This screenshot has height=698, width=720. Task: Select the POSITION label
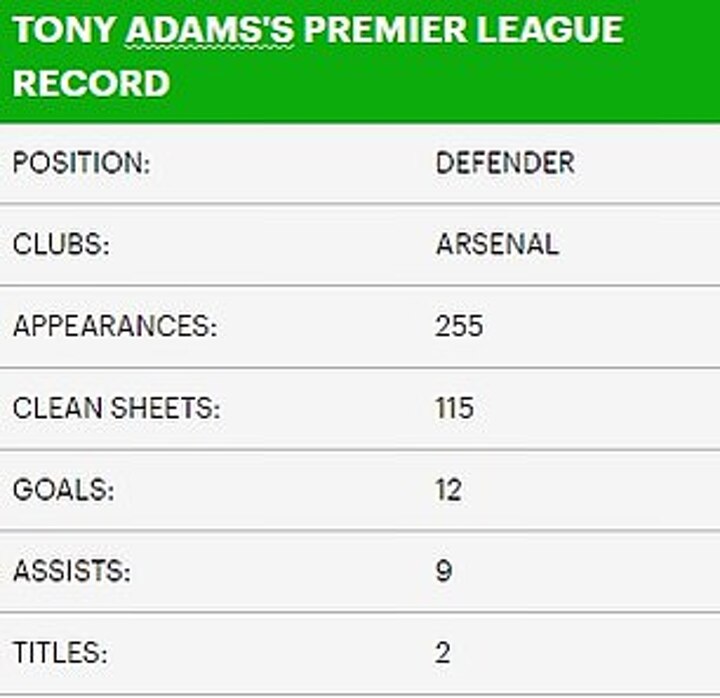81,163
